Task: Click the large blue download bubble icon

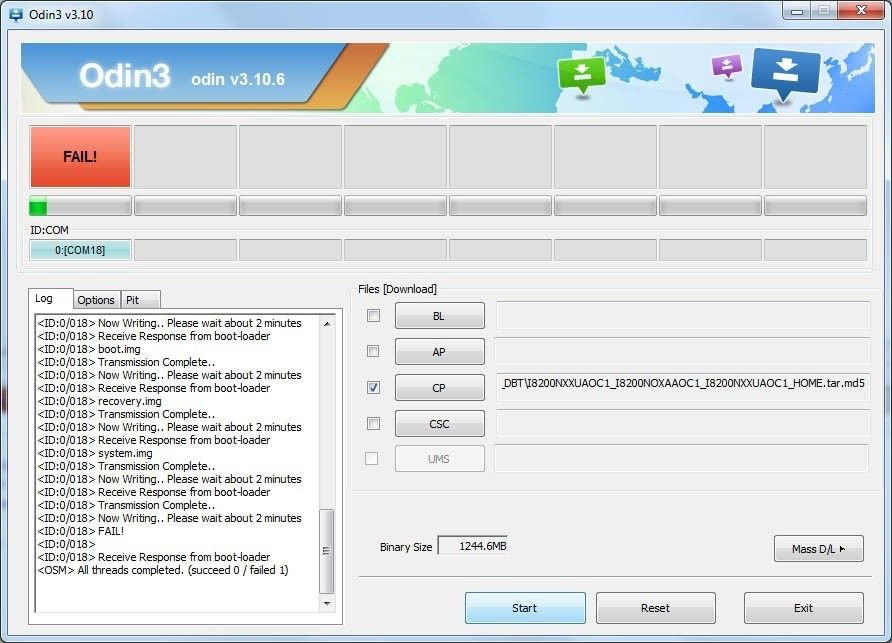Action: pos(786,74)
